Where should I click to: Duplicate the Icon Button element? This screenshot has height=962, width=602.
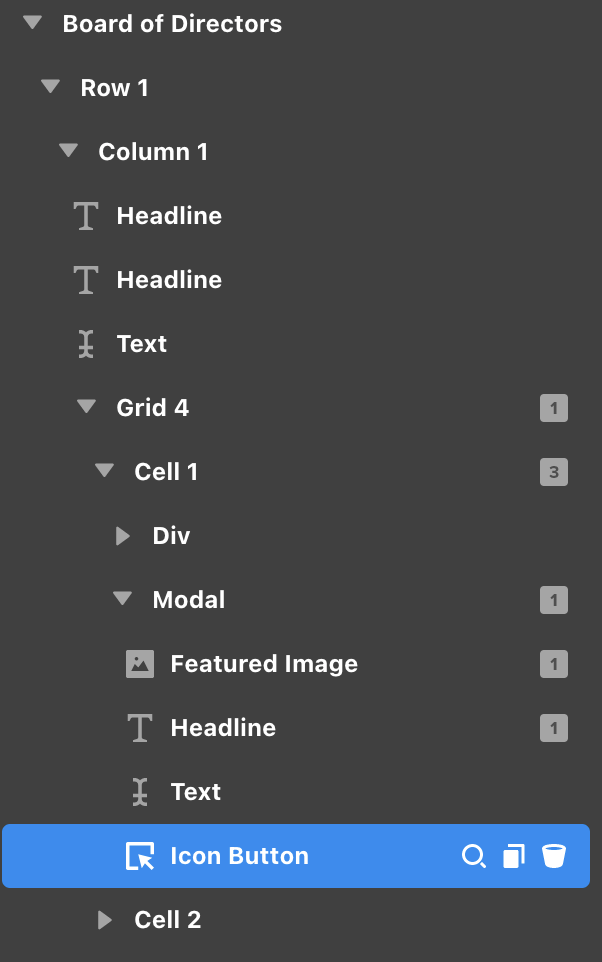click(x=514, y=856)
